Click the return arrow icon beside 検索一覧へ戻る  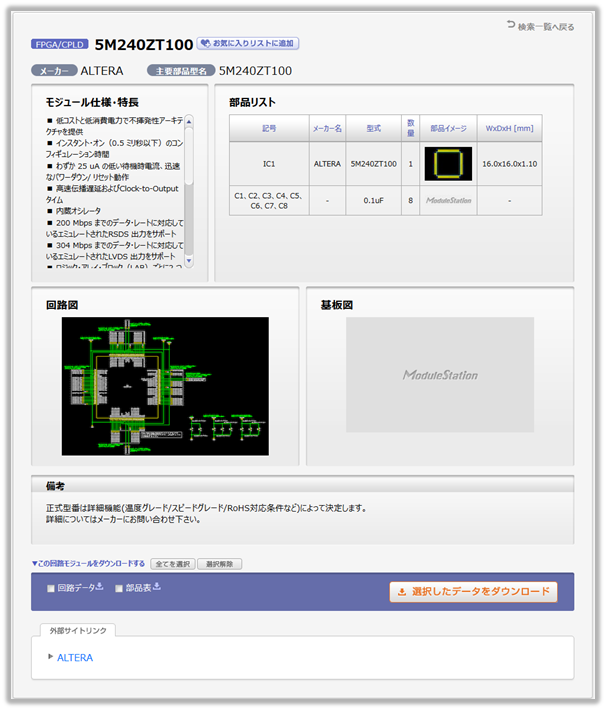point(511,25)
